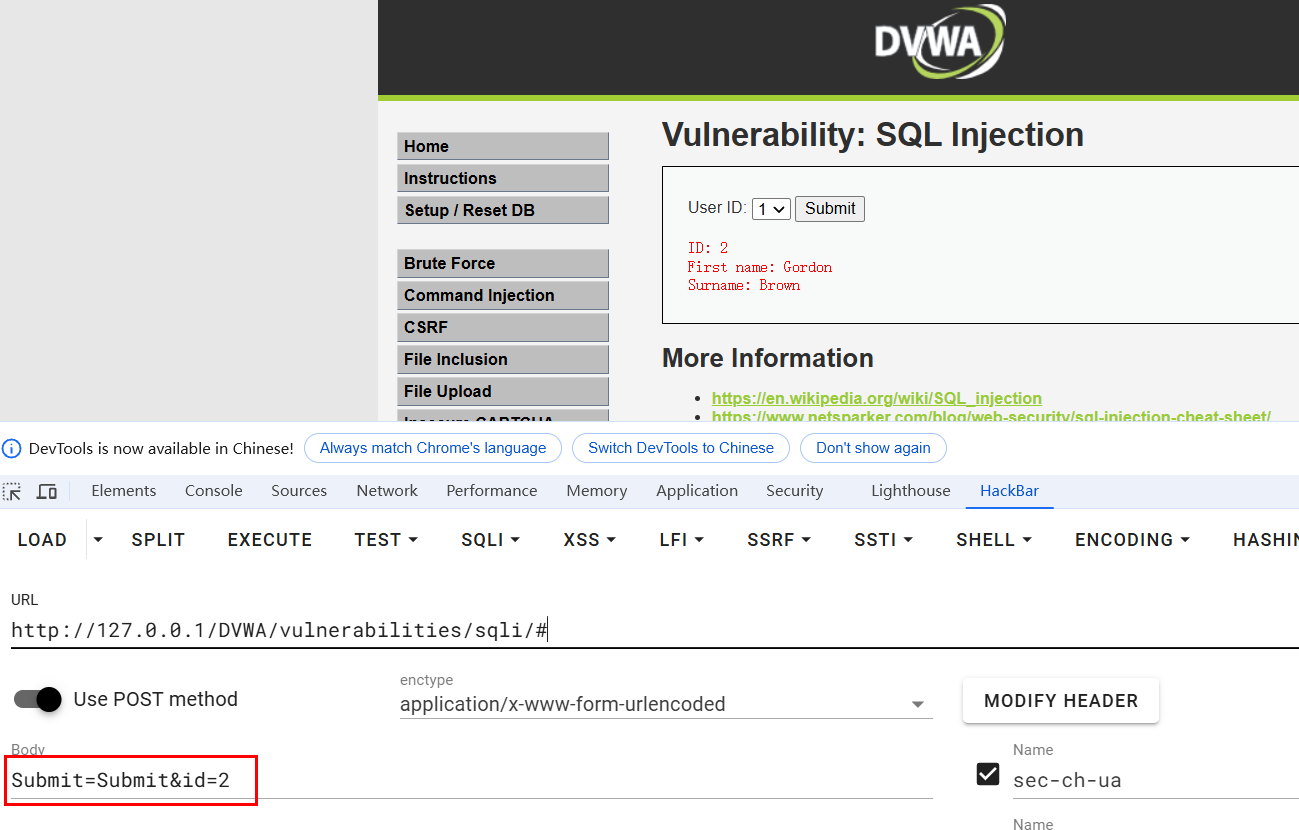Image resolution: width=1299 pixels, height=830 pixels.
Task: Click Switch DevTools to Chinese
Action: pyautogui.click(x=681, y=448)
